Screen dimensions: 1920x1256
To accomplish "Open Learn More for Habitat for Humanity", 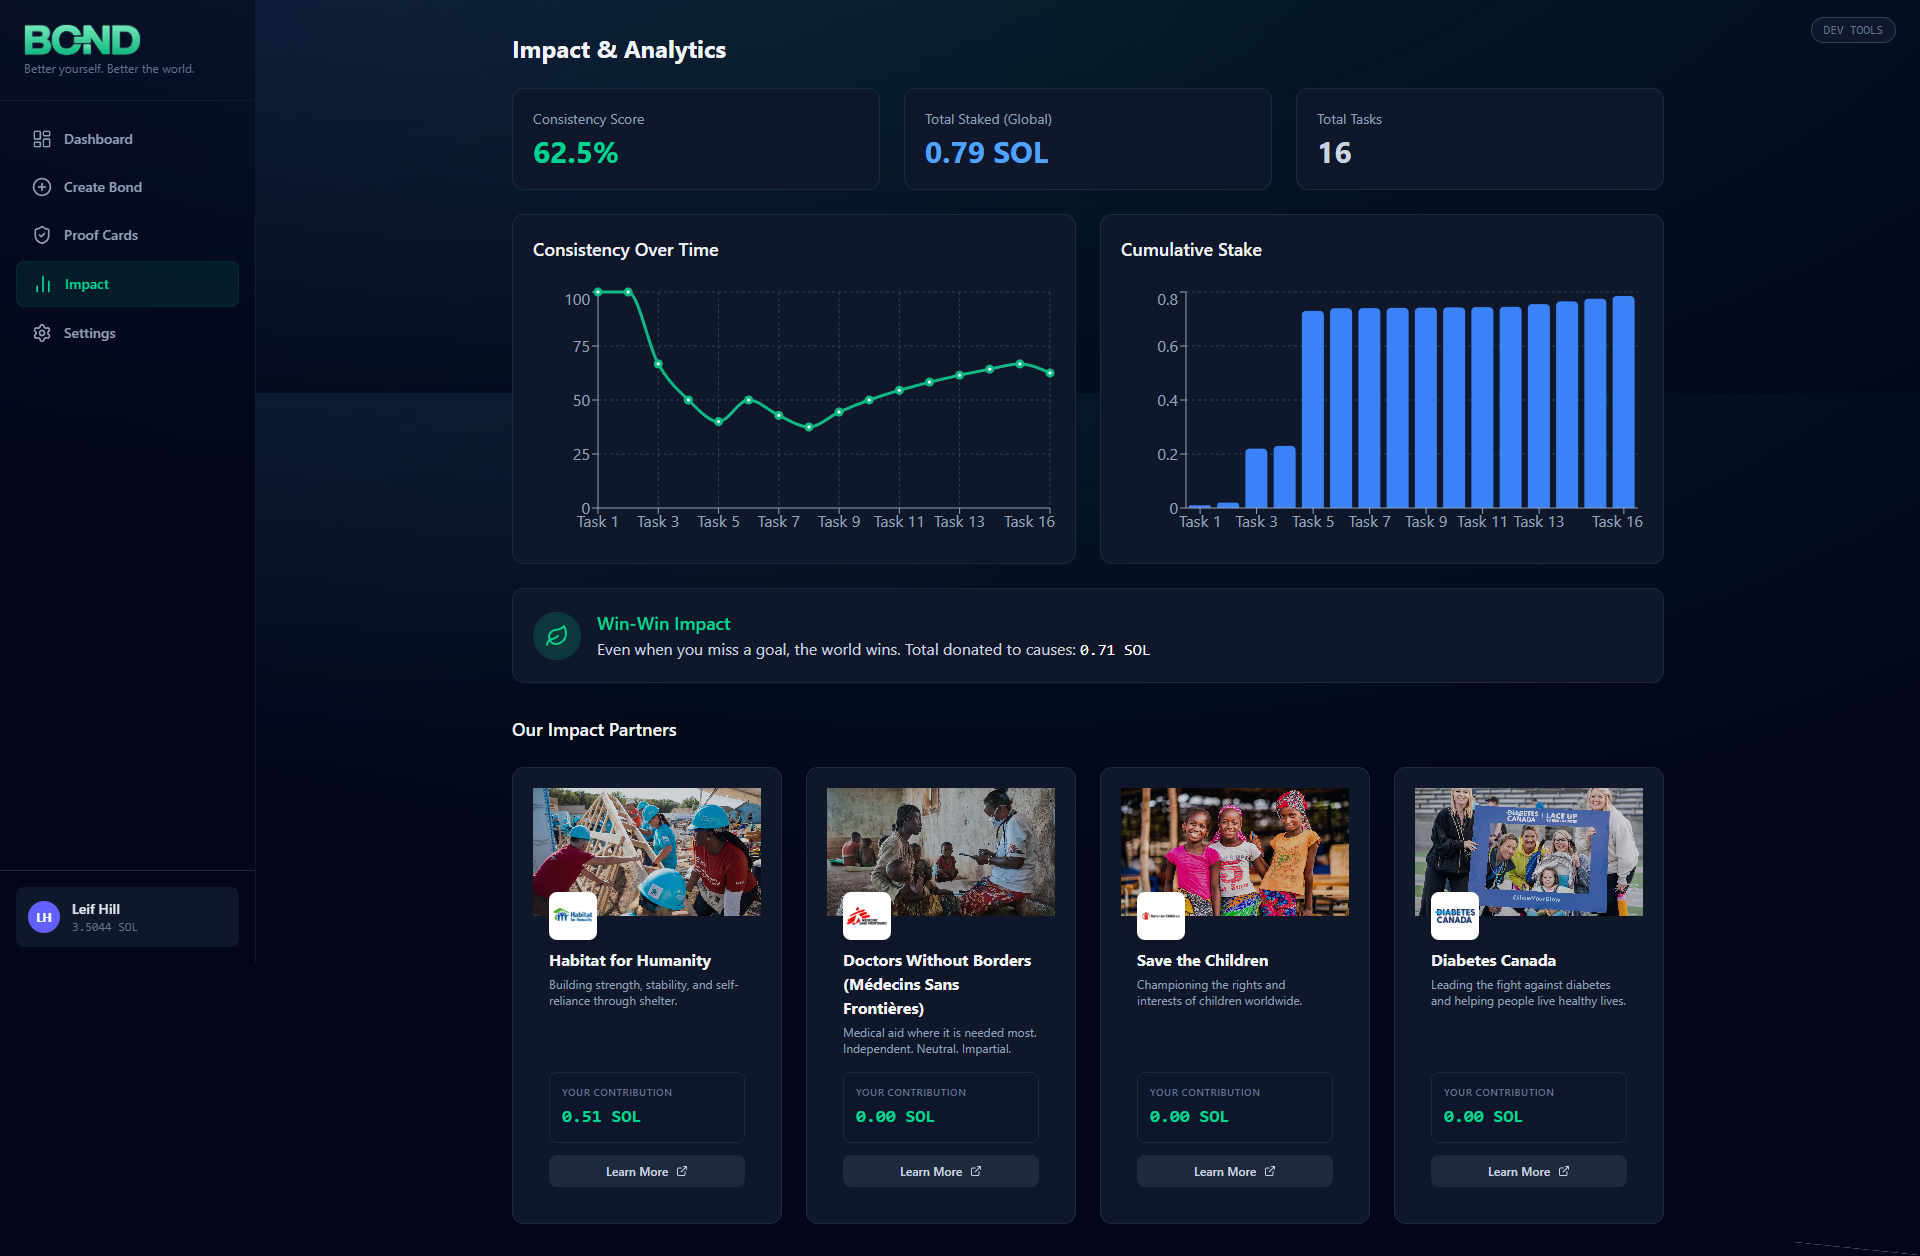I will (x=646, y=1171).
